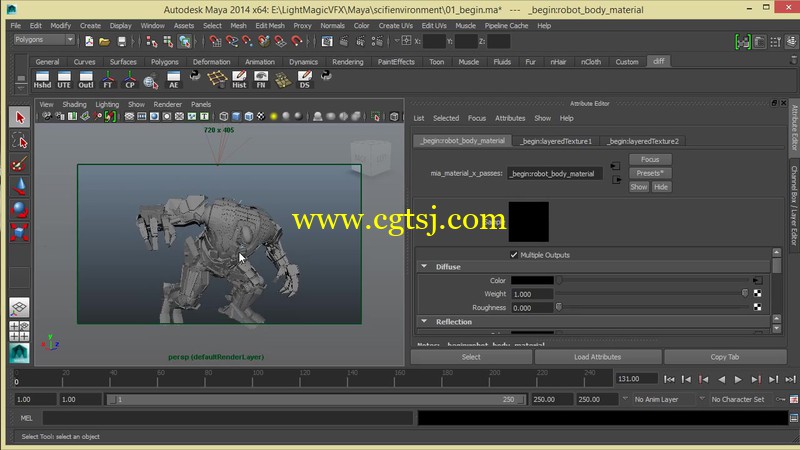Open the _begin:layeredTexture2 tab
Viewport: 800px width, 450px height.
(x=643, y=141)
